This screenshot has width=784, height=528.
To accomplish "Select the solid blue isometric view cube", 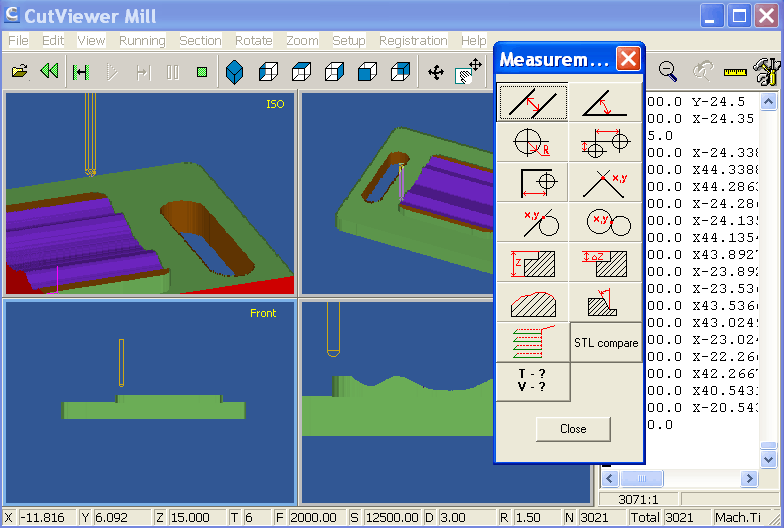I will [x=234, y=71].
